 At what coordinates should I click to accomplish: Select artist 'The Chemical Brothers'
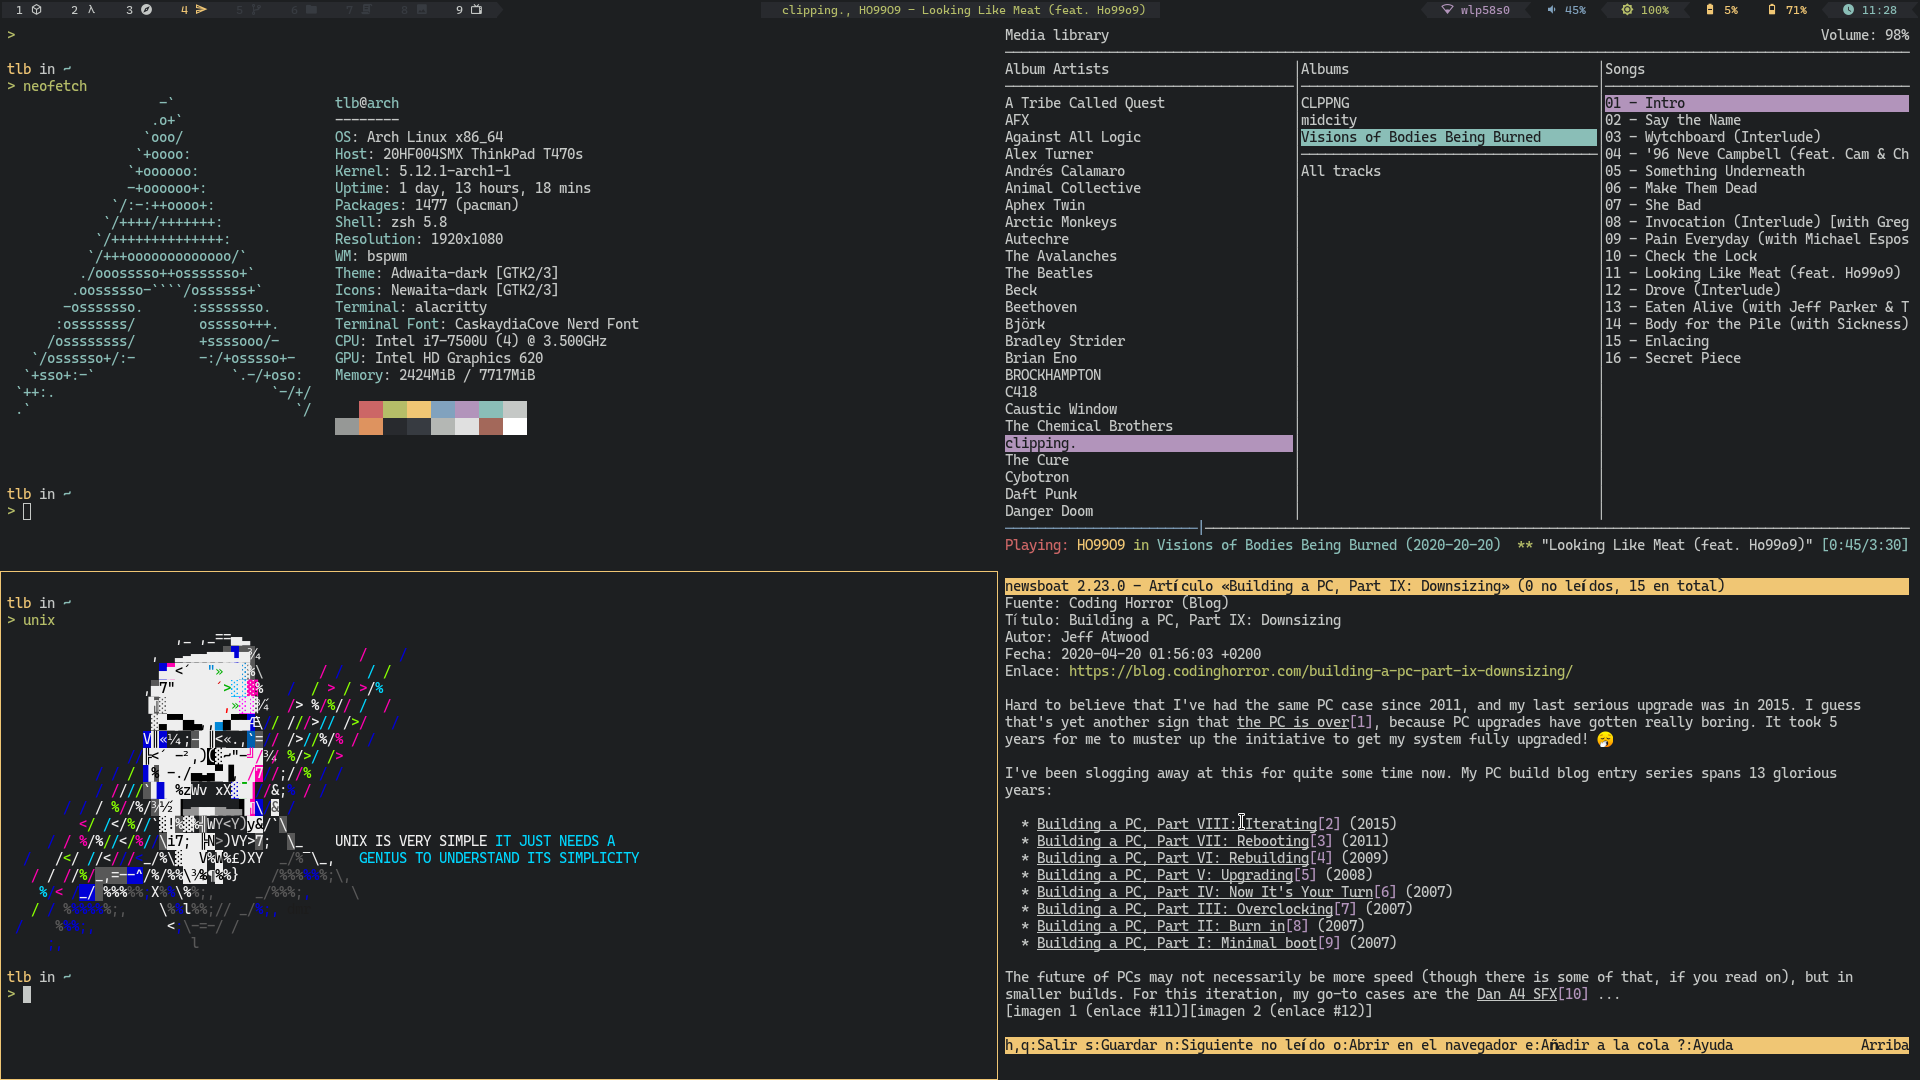click(1088, 426)
